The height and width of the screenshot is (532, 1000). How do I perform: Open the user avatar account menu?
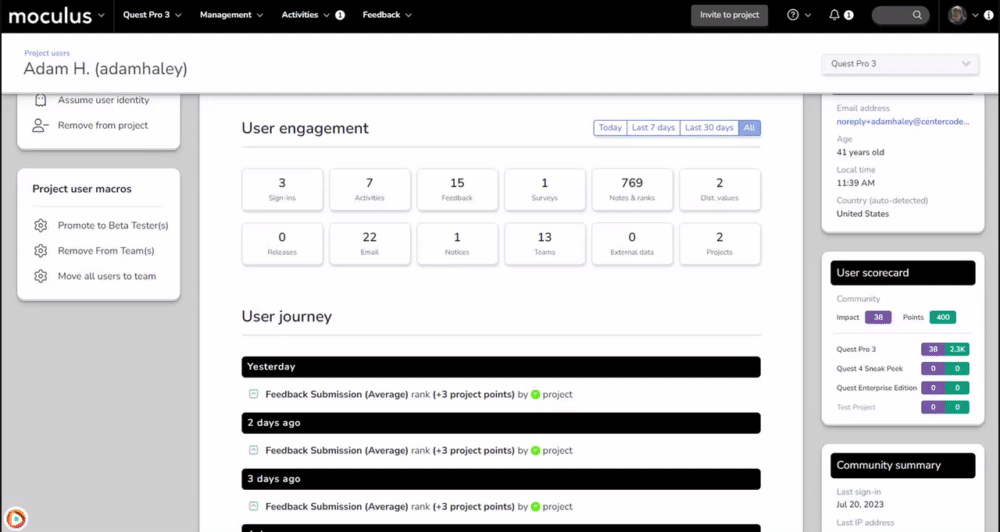[962, 15]
